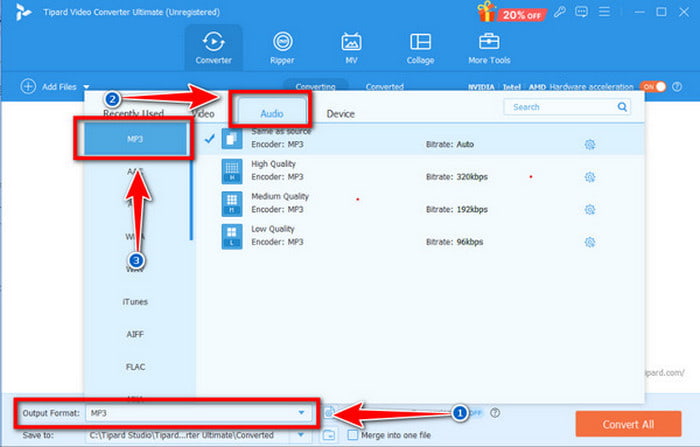Open the feedback chat icon
This screenshot has height=447, width=700.
coord(581,12)
